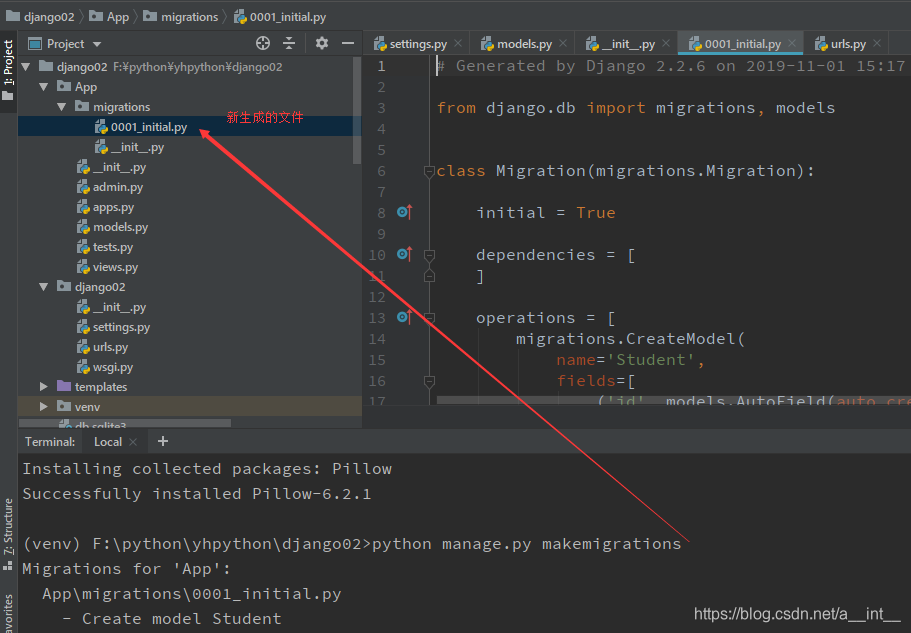Viewport: 911px width, 633px height.
Task: Click 'makemigrations' text in terminal
Action: pos(611,544)
